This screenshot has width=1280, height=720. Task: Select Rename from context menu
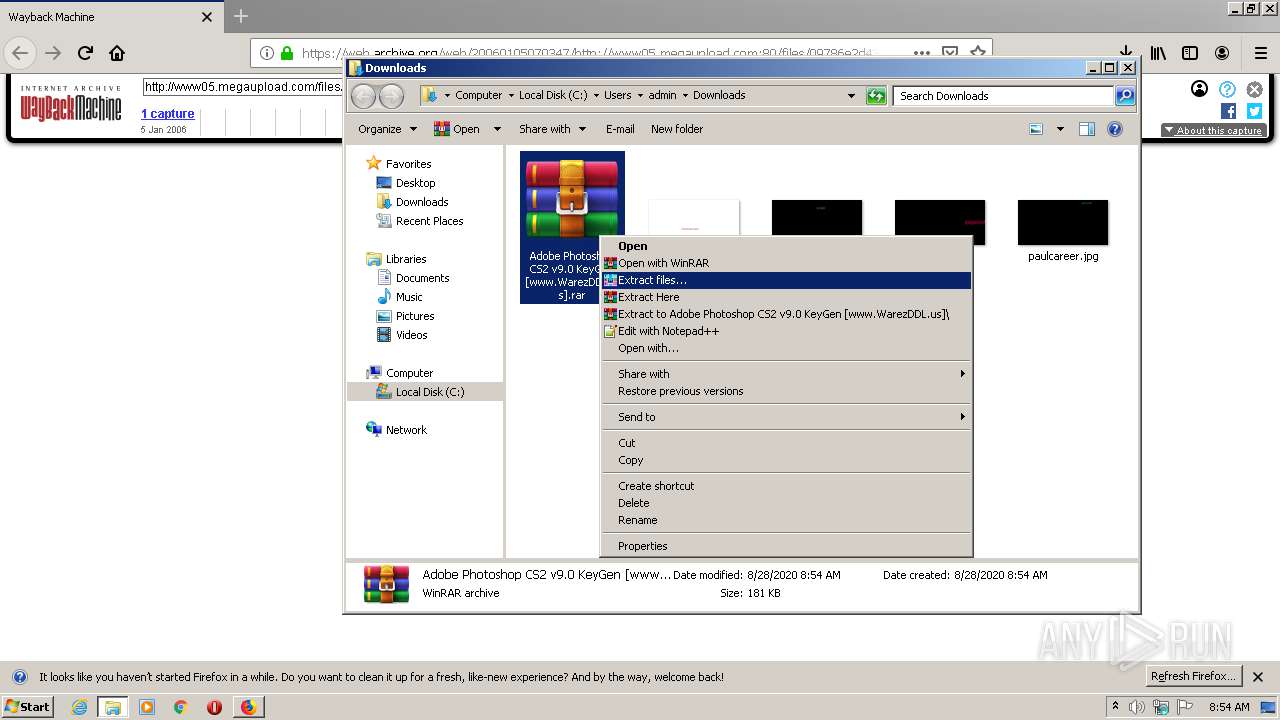786,520
